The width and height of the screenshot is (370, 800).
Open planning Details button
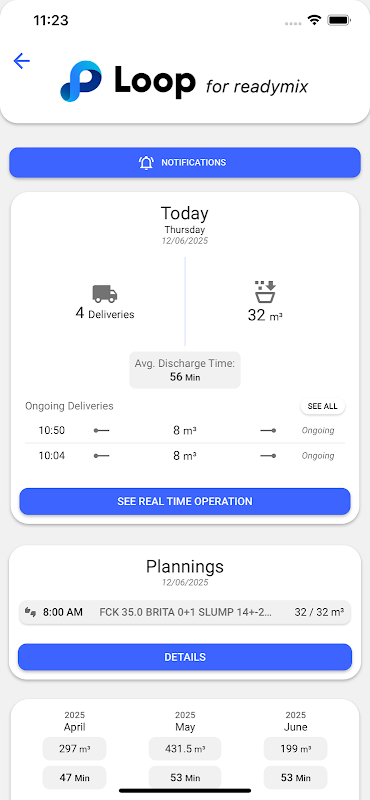coord(185,657)
